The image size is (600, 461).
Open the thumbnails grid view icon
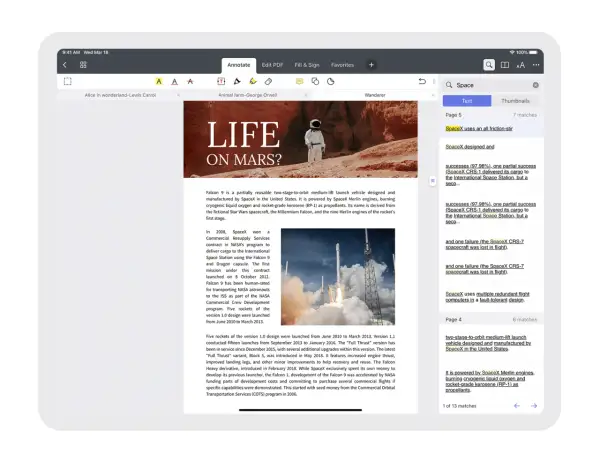pyautogui.click(x=83, y=65)
